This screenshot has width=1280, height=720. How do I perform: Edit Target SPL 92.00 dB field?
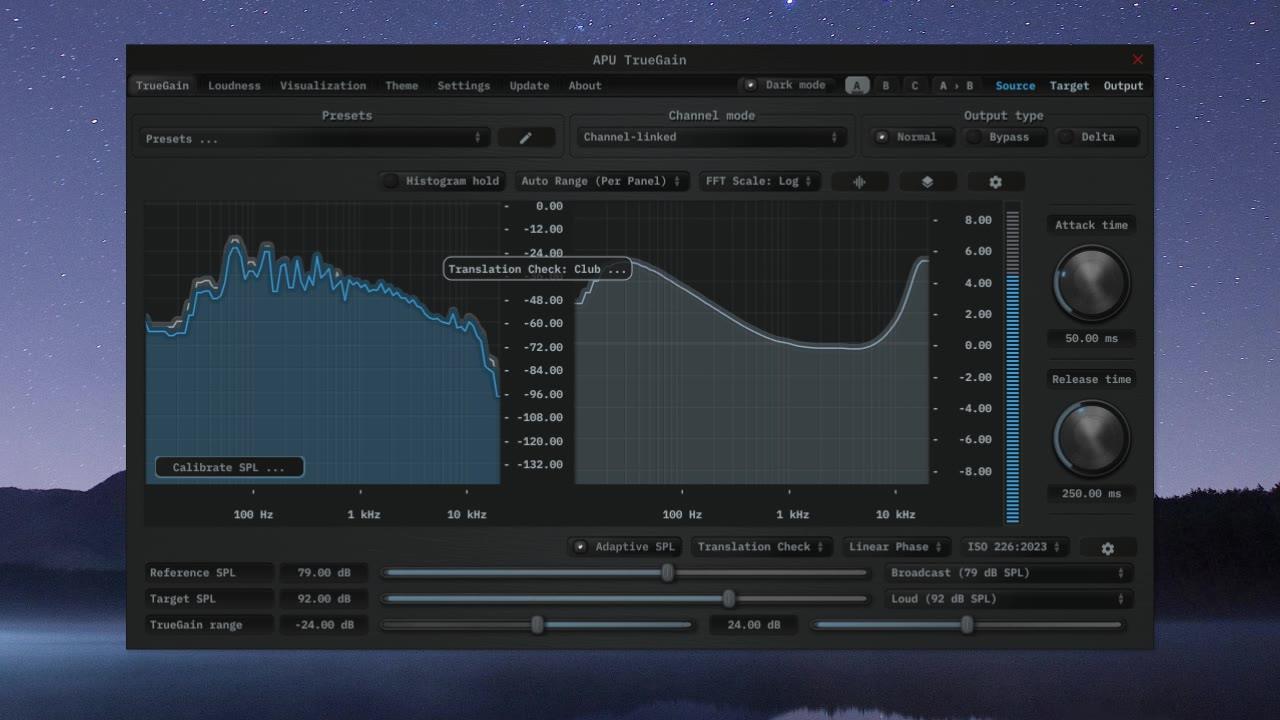323,599
